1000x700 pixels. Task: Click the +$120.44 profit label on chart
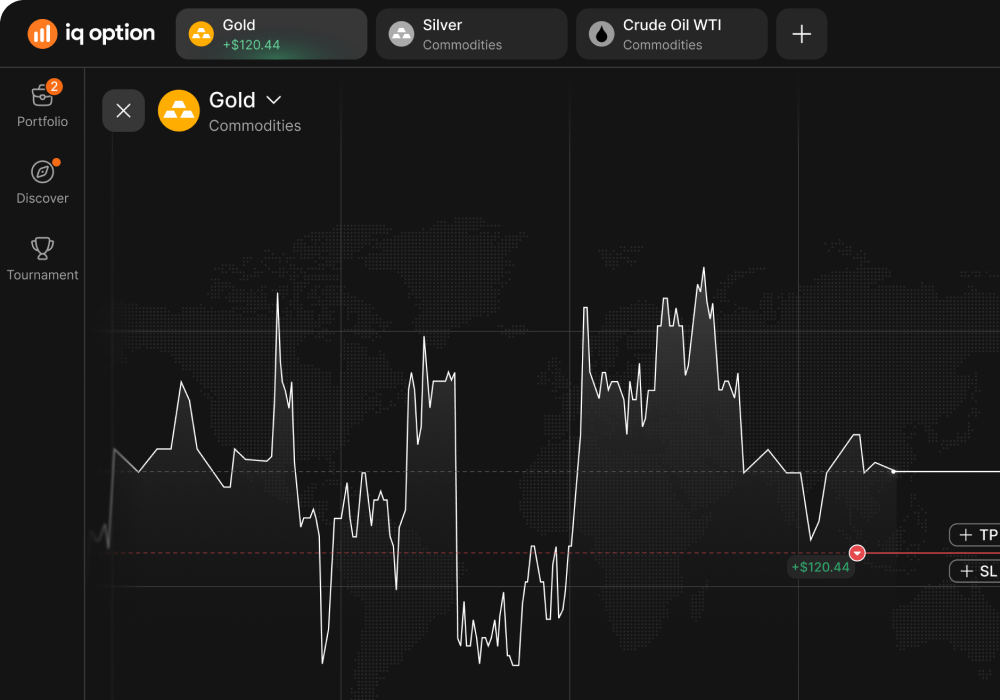(x=820, y=567)
